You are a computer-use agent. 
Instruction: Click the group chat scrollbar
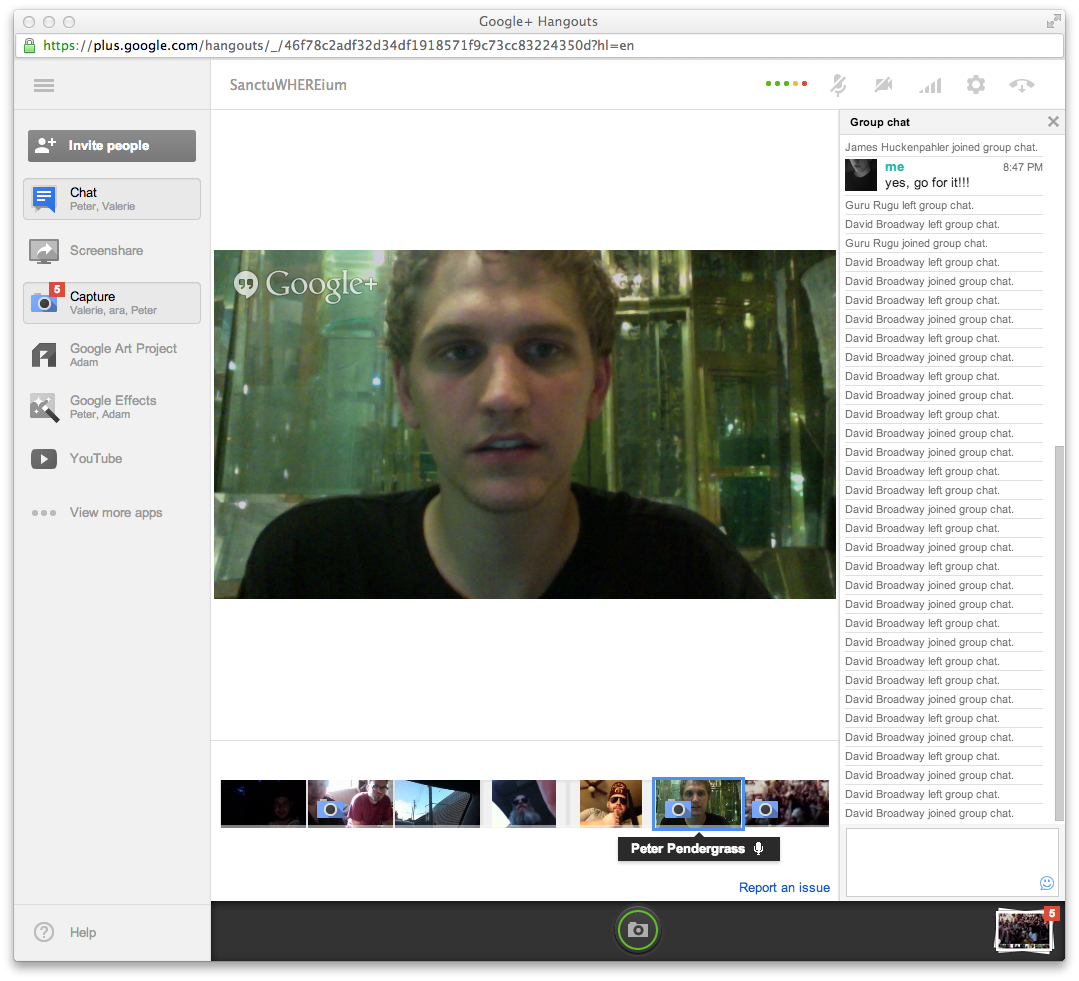(1059, 633)
